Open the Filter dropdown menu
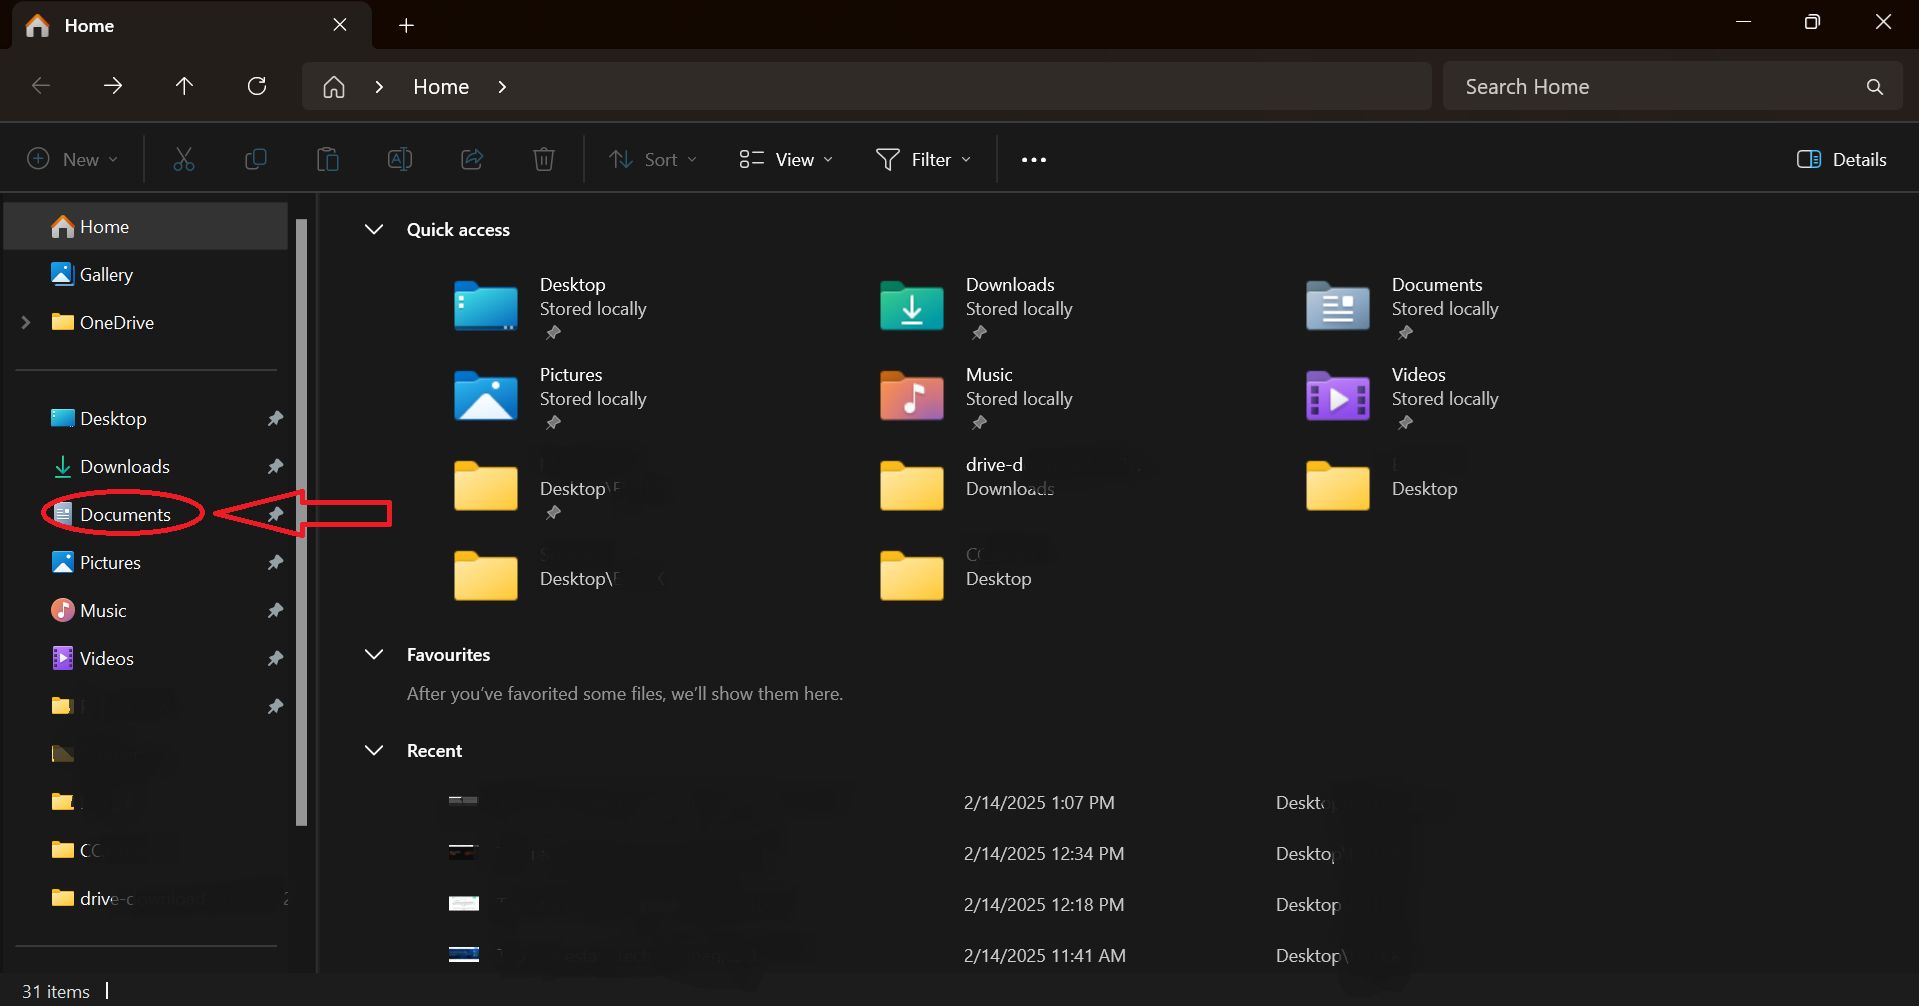This screenshot has width=1919, height=1006. pos(924,159)
